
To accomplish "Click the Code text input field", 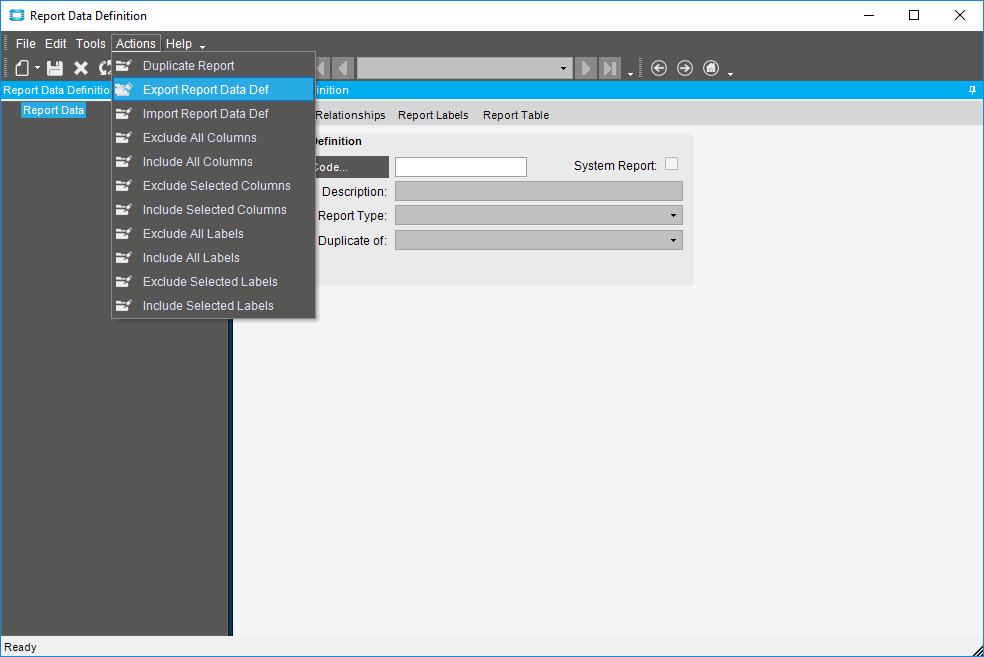I will [460, 167].
